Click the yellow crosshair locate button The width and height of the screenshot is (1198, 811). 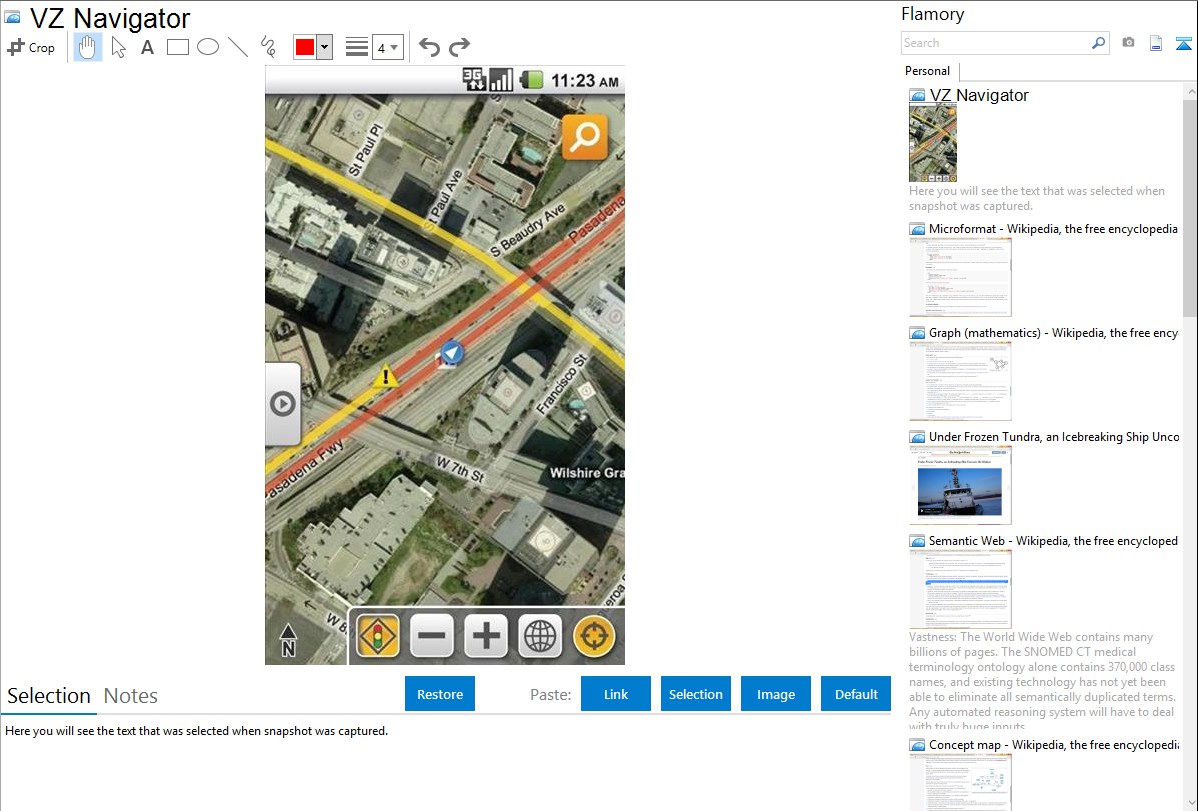click(594, 636)
